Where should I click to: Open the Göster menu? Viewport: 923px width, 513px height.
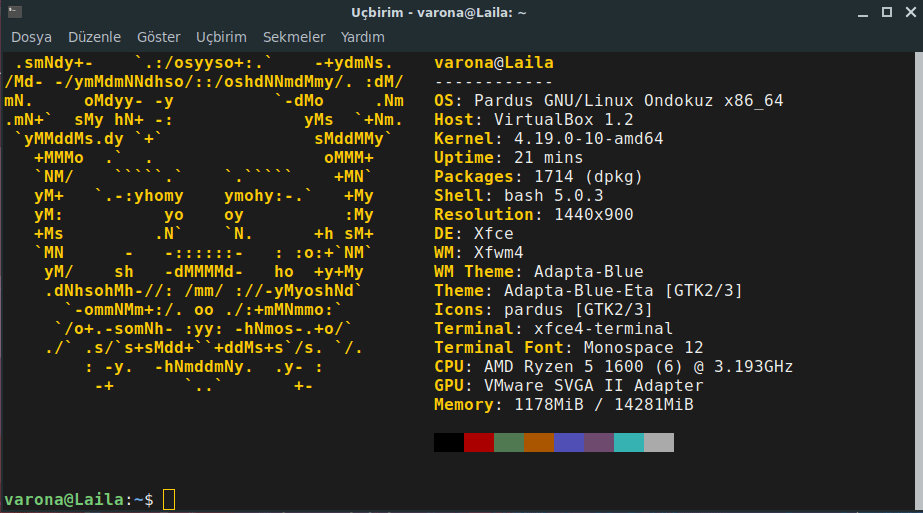pos(158,37)
